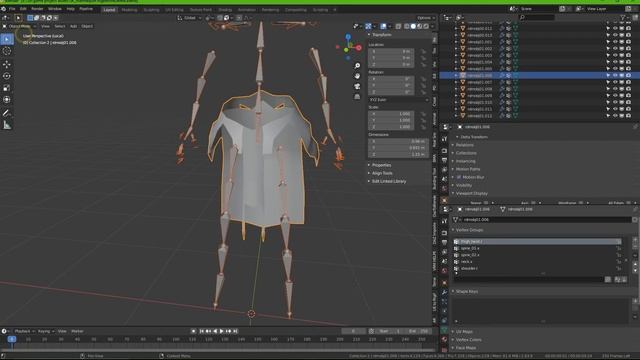This screenshot has height=360, width=640.
Task: Choose the combined Transform tool
Action: 7,100
